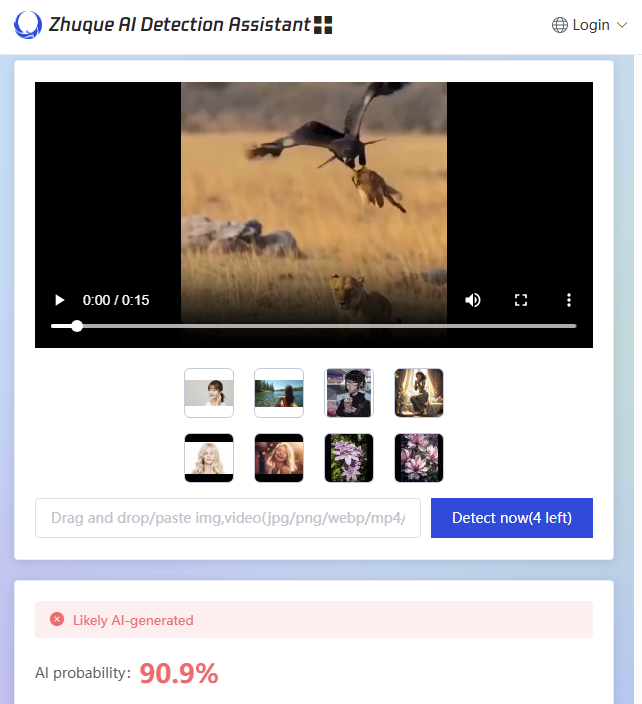Image resolution: width=642 pixels, height=704 pixels.
Task: Expand the Login dropdown chevron
Action: 621,25
